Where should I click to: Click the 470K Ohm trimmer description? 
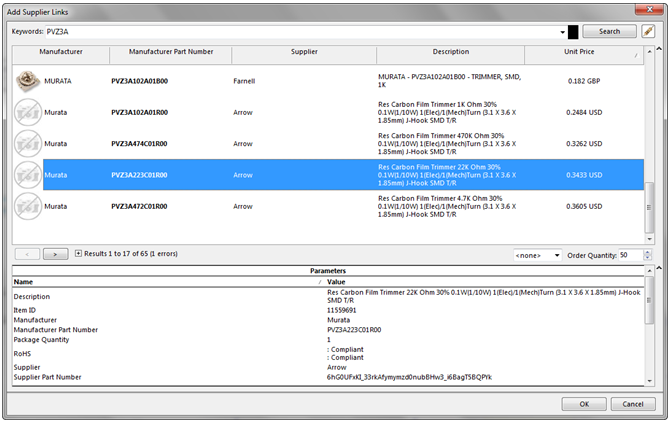click(x=447, y=144)
